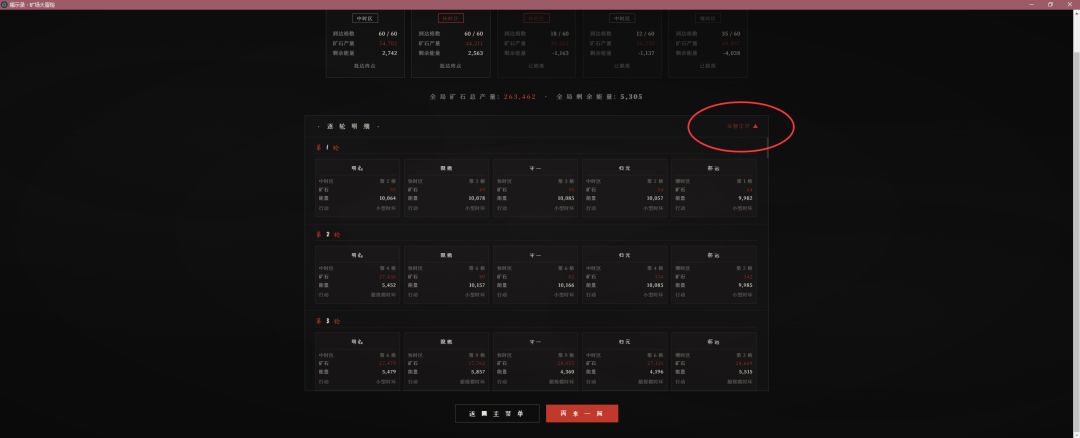Select round 2 energy value 5,452
This screenshot has height=438, width=1080.
click(388, 284)
